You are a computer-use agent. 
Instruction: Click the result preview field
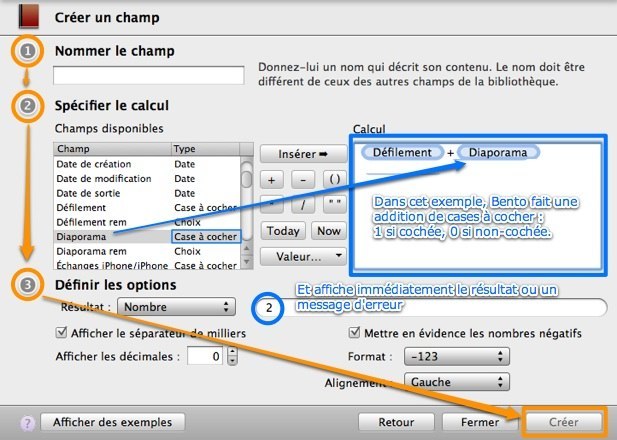[x=430, y=307]
